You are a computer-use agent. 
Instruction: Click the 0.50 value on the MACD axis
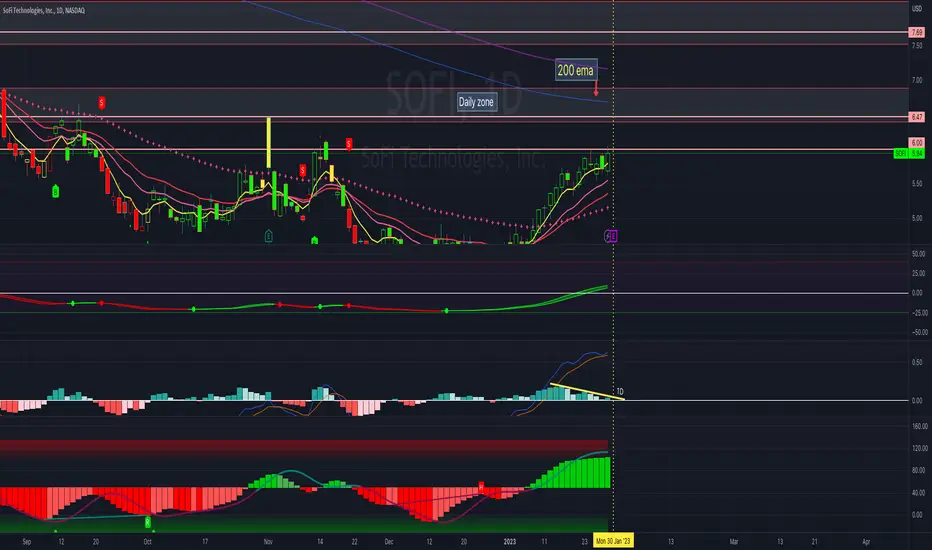[x=917, y=362]
